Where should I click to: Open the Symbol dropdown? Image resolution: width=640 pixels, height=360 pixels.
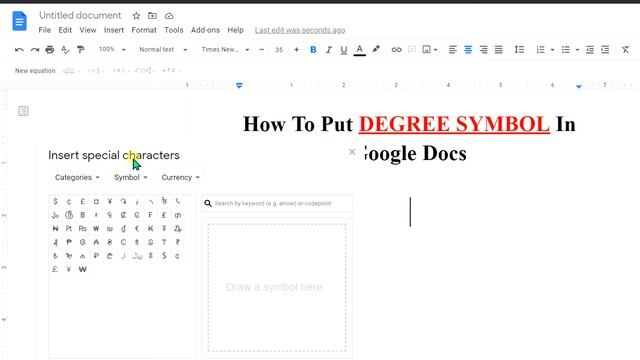click(131, 177)
